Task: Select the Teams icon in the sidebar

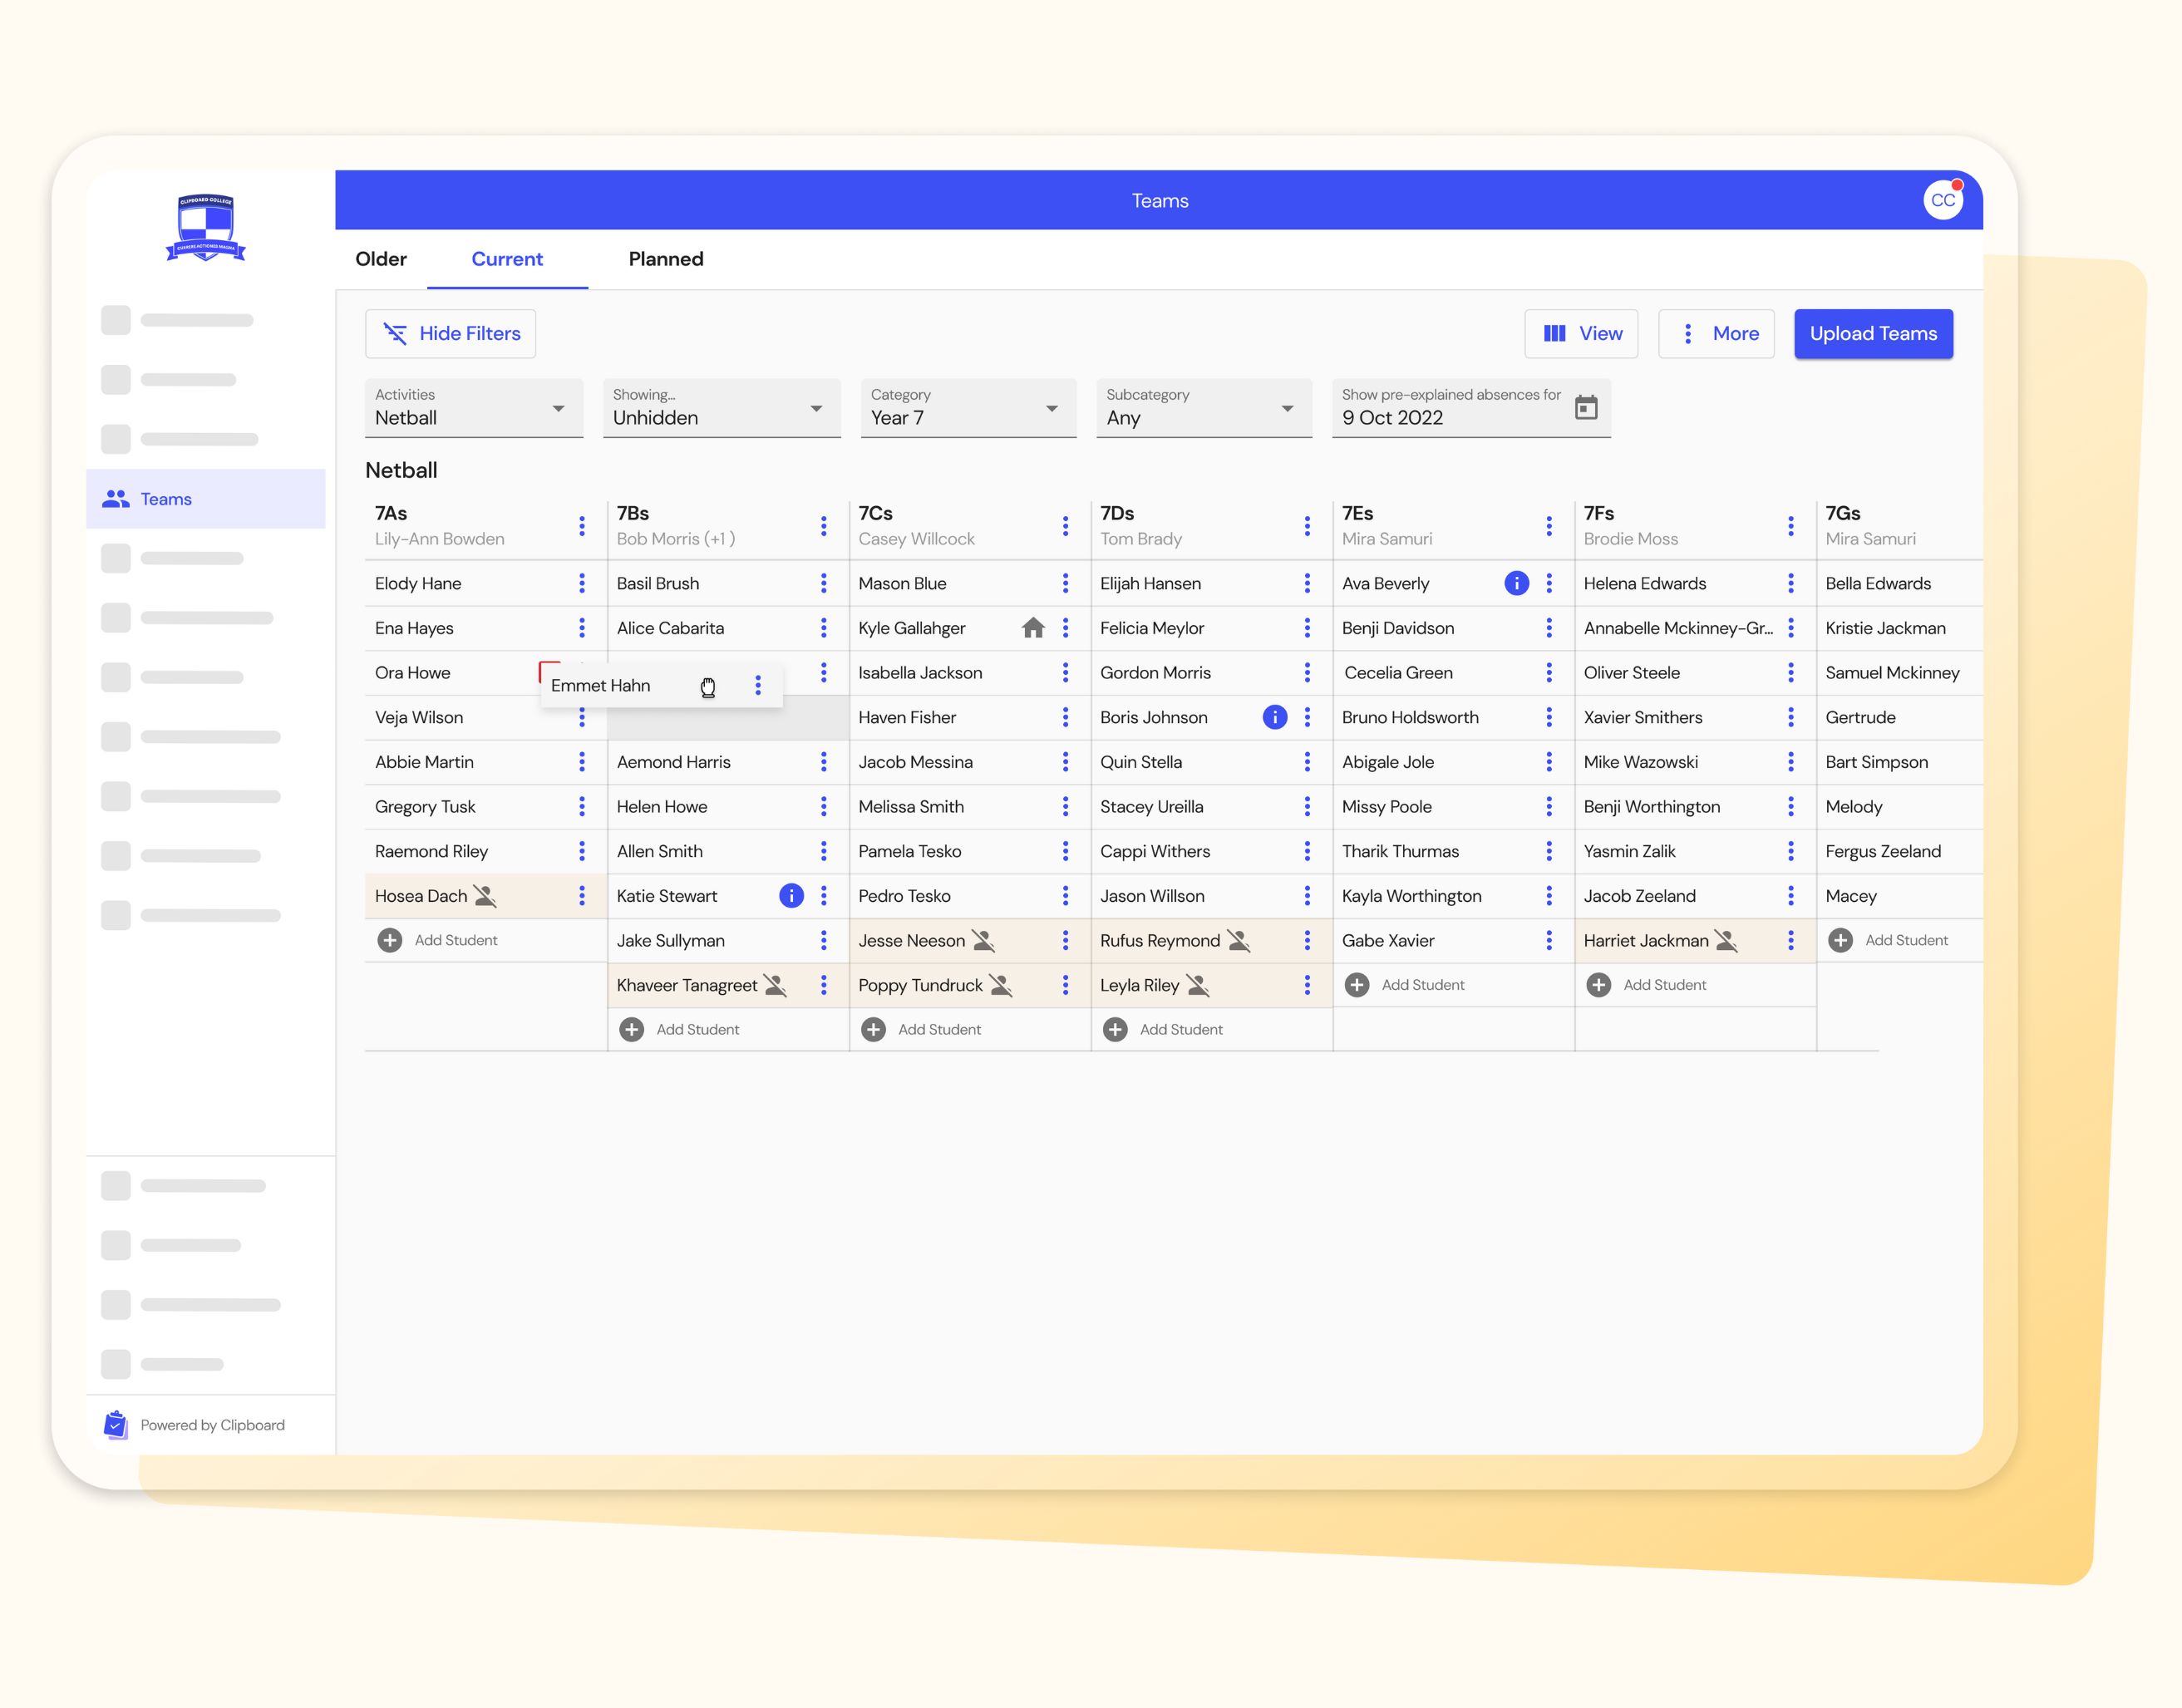Action: pyautogui.click(x=115, y=499)
